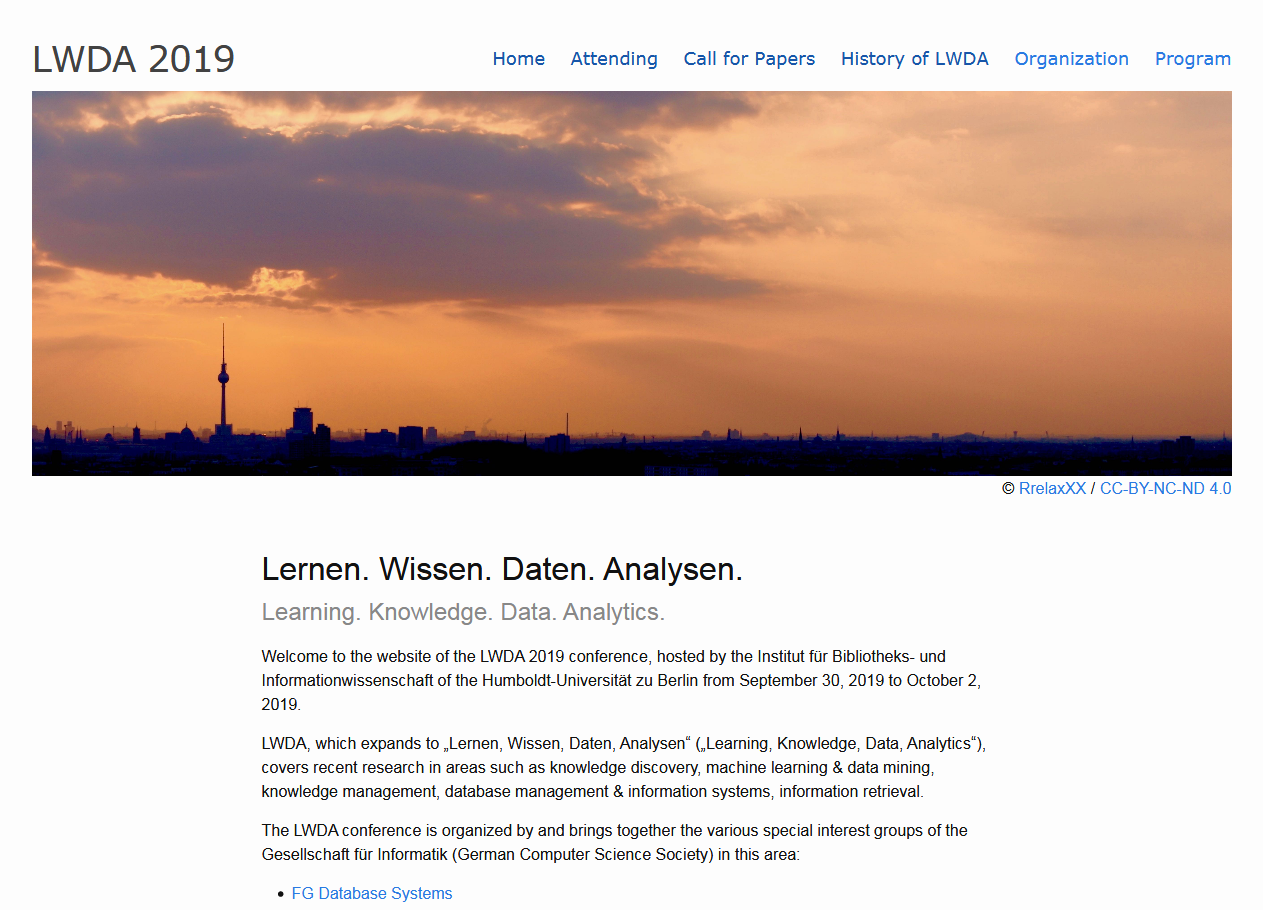This screenshot has width=1263, height=910.
Task: Click the copyright symbol below the banner
Action: click(1008, 489)
